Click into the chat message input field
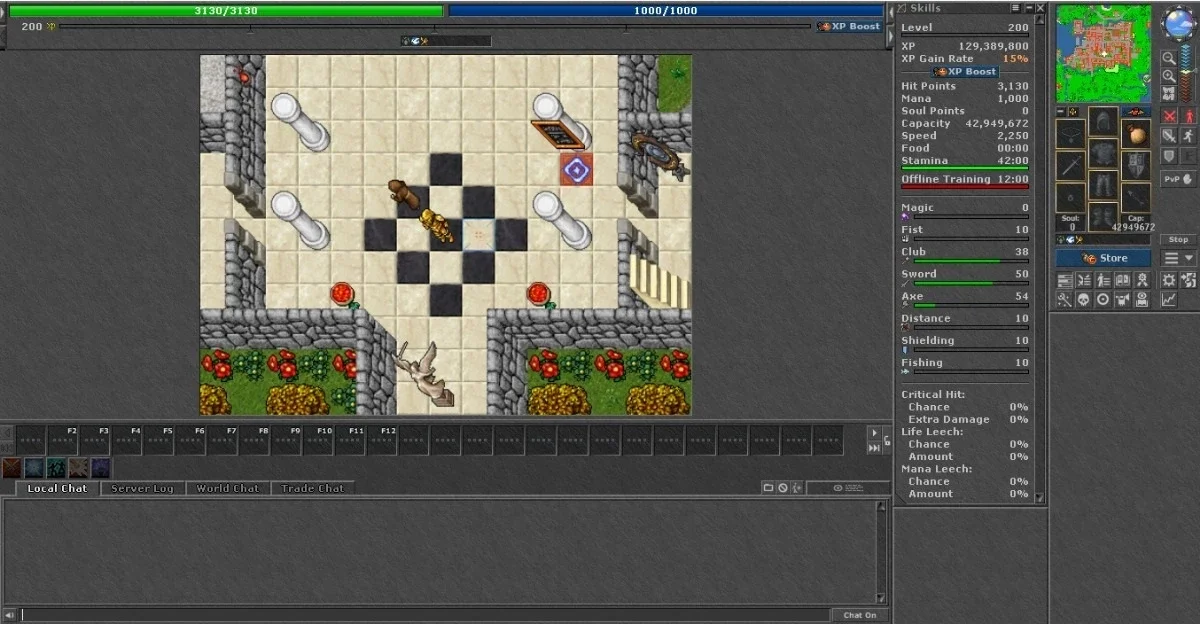 coord(425,615)
